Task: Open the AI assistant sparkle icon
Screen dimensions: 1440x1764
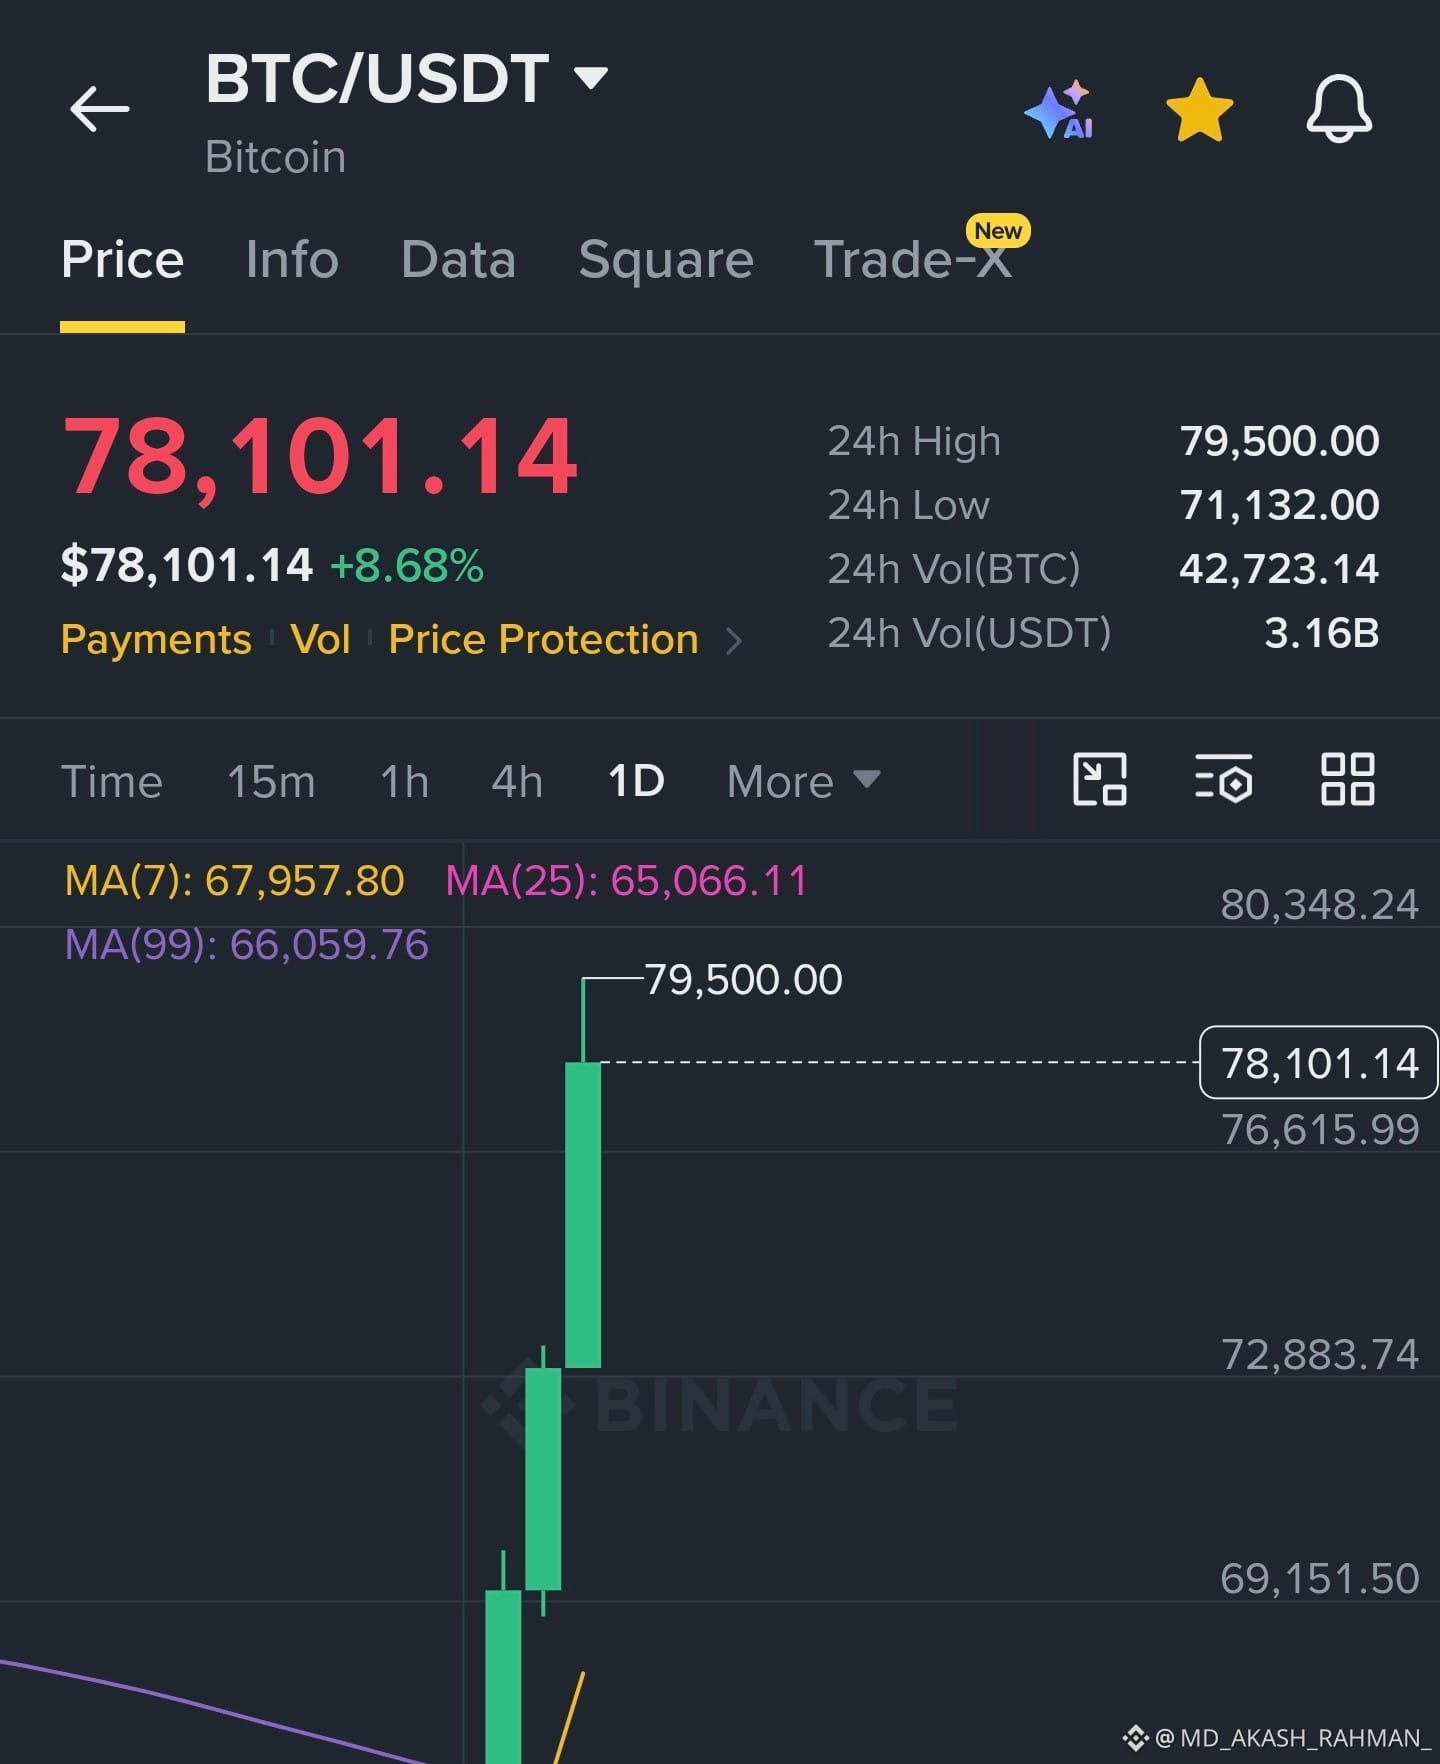Action: (x=1060, y=109)
